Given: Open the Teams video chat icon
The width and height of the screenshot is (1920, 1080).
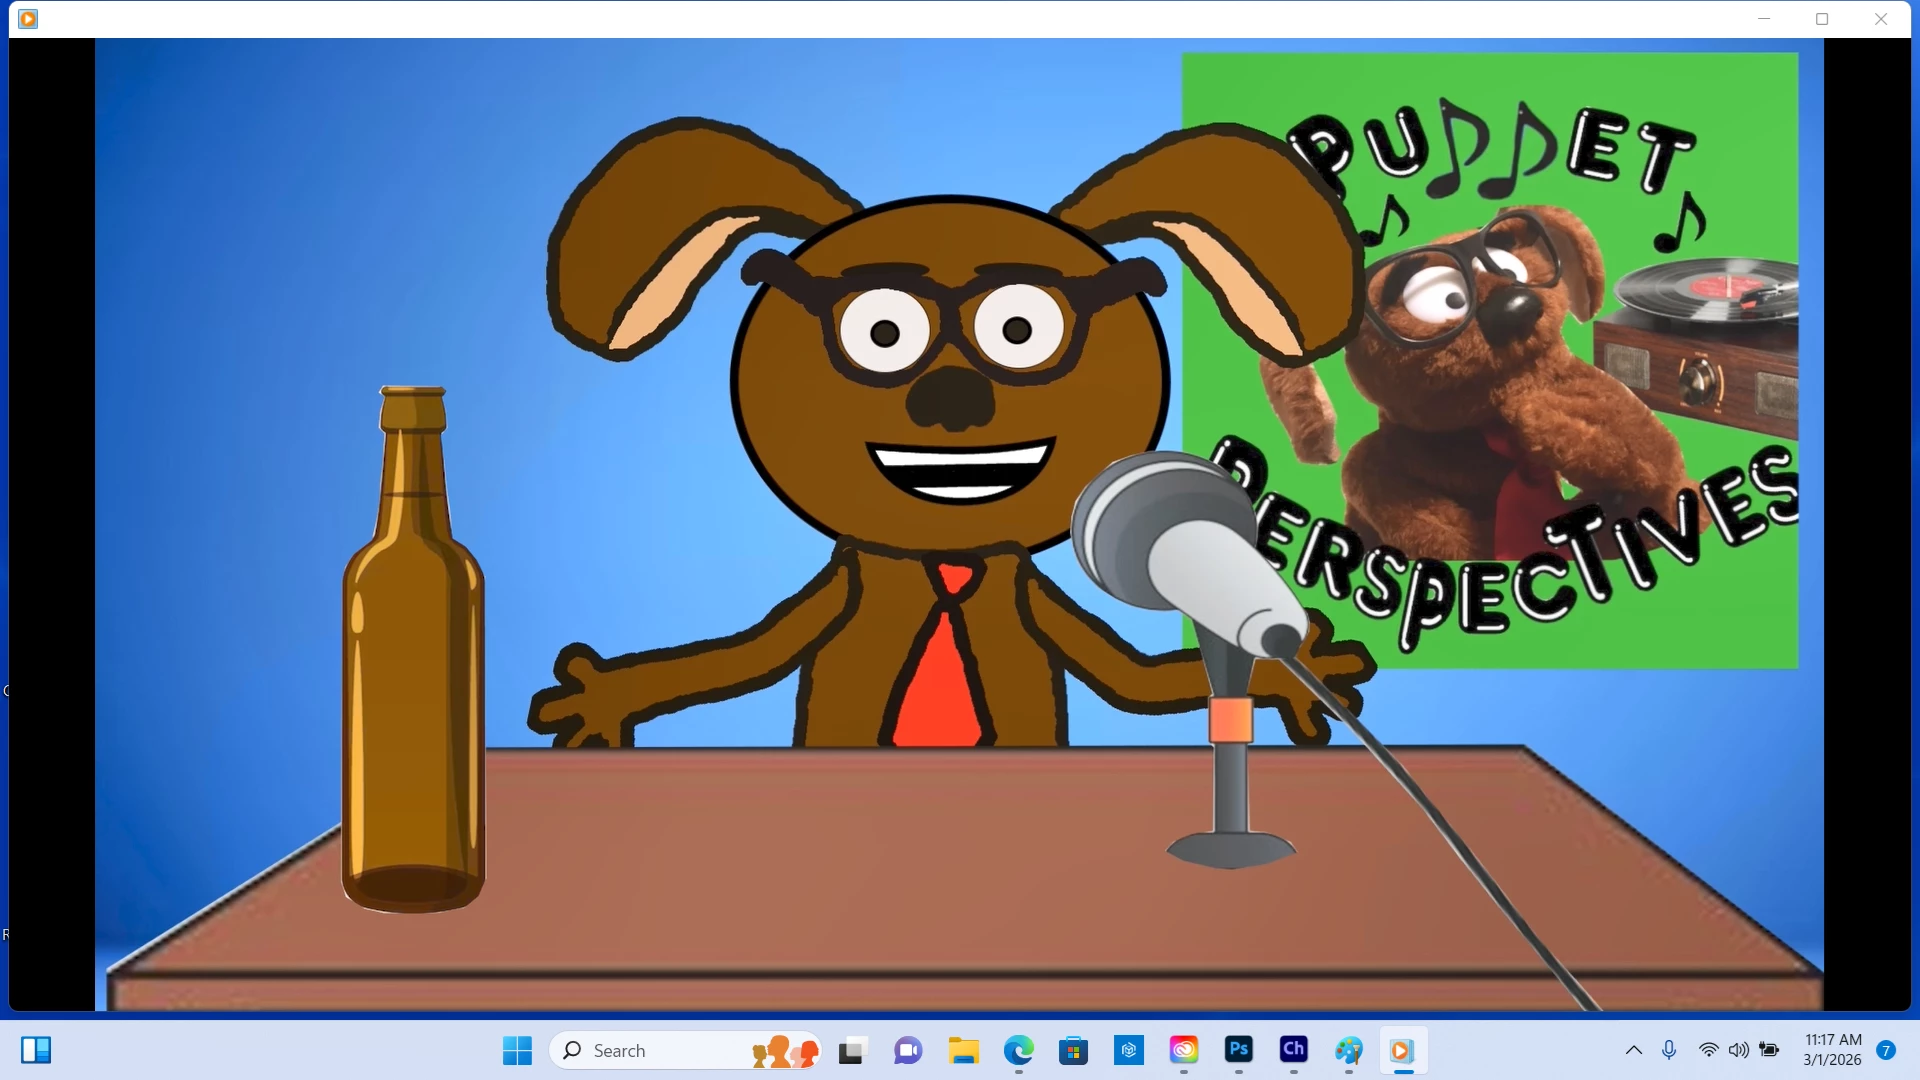Looking at the screenshot, I should 908,1050.
